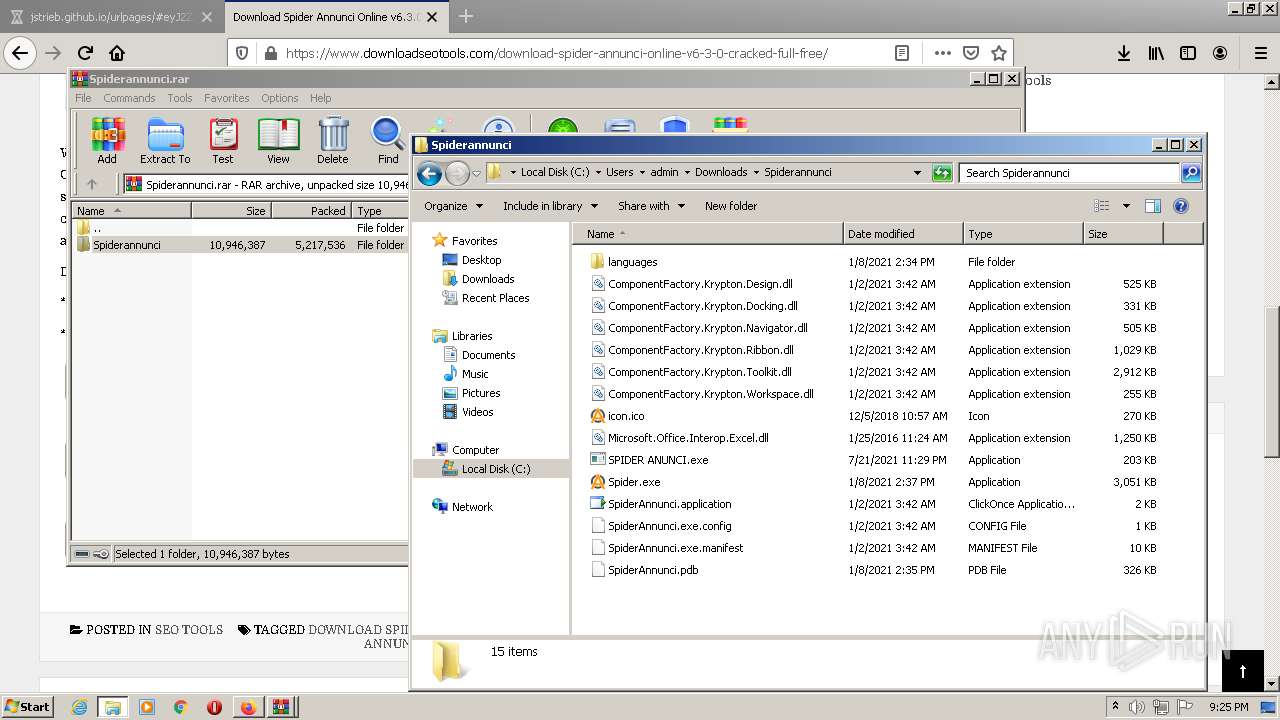Expand the view options dropdown arrow

coord(1125,206)
